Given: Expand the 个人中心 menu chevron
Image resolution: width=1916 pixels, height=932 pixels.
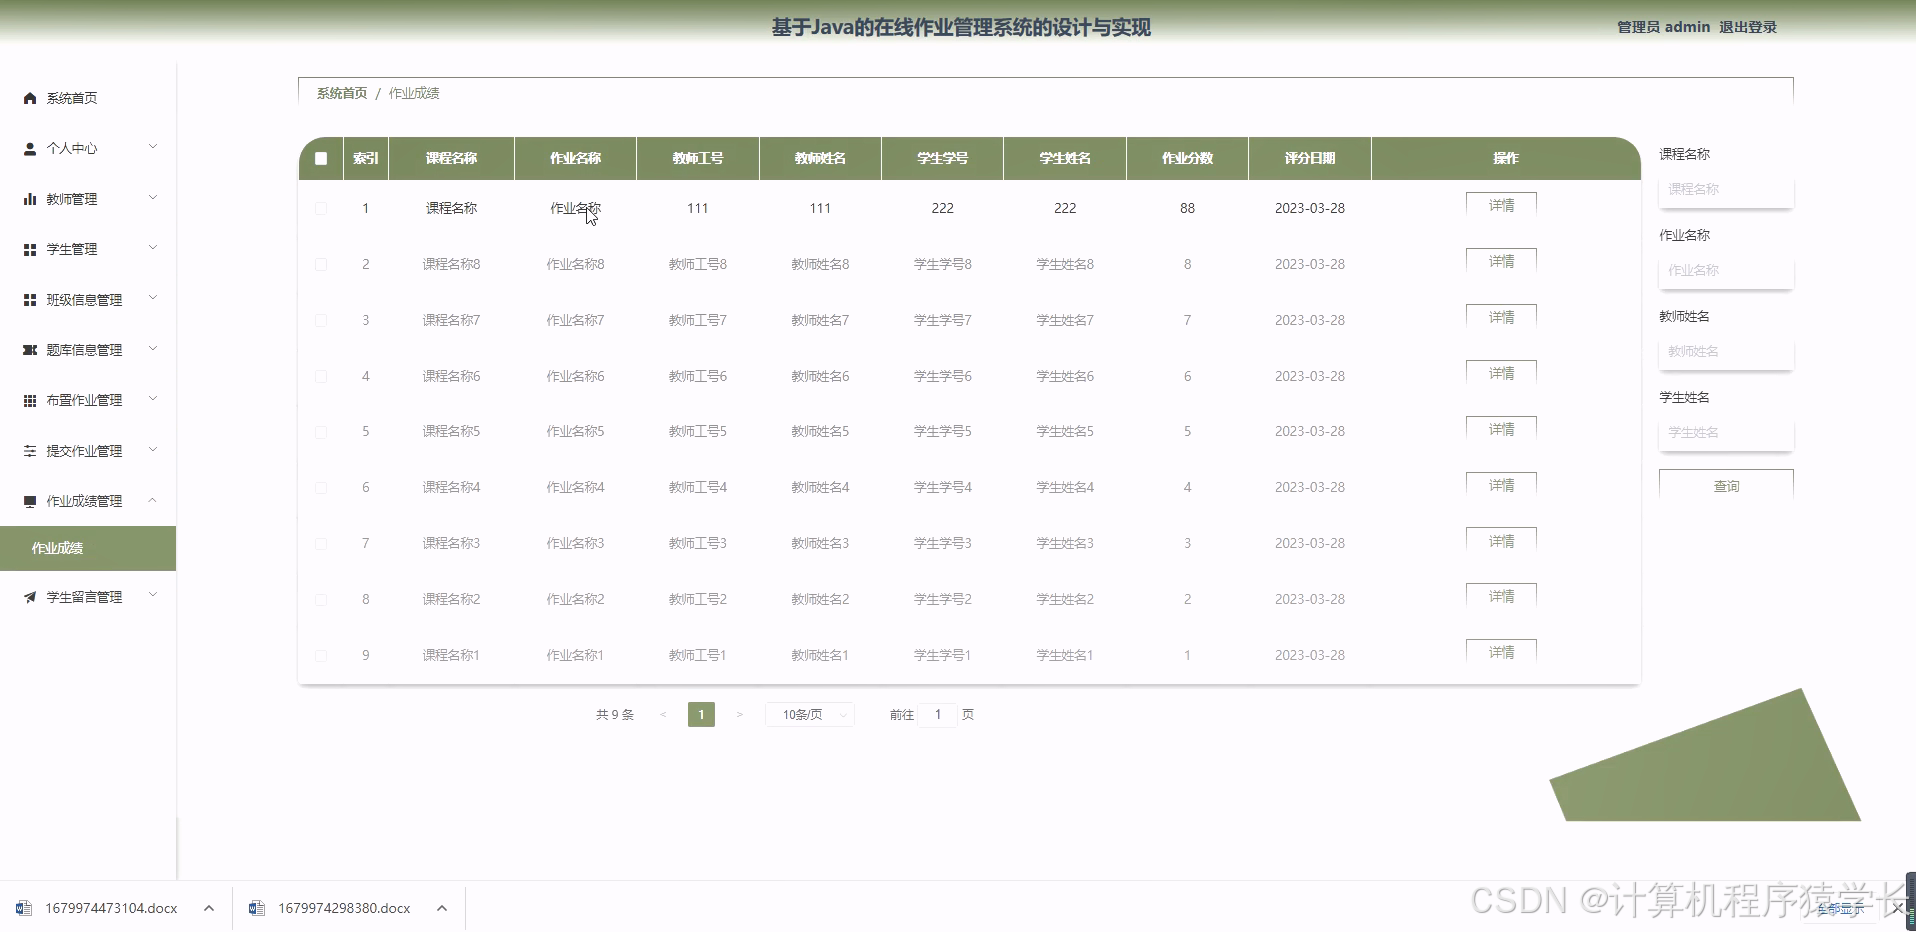Looking at the screenshot, I should pos(153,147).
